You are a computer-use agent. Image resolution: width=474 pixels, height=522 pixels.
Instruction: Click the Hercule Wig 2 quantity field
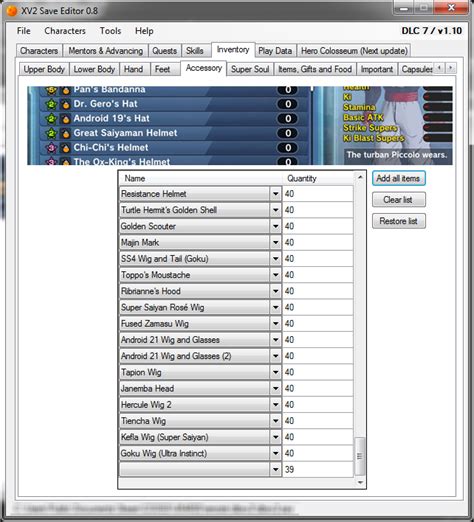[318, 405]
